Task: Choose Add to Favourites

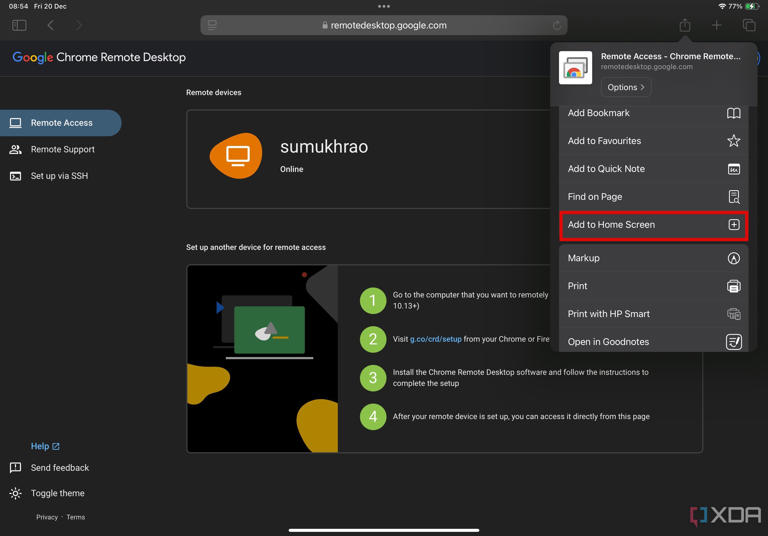Action: [654, 141]
